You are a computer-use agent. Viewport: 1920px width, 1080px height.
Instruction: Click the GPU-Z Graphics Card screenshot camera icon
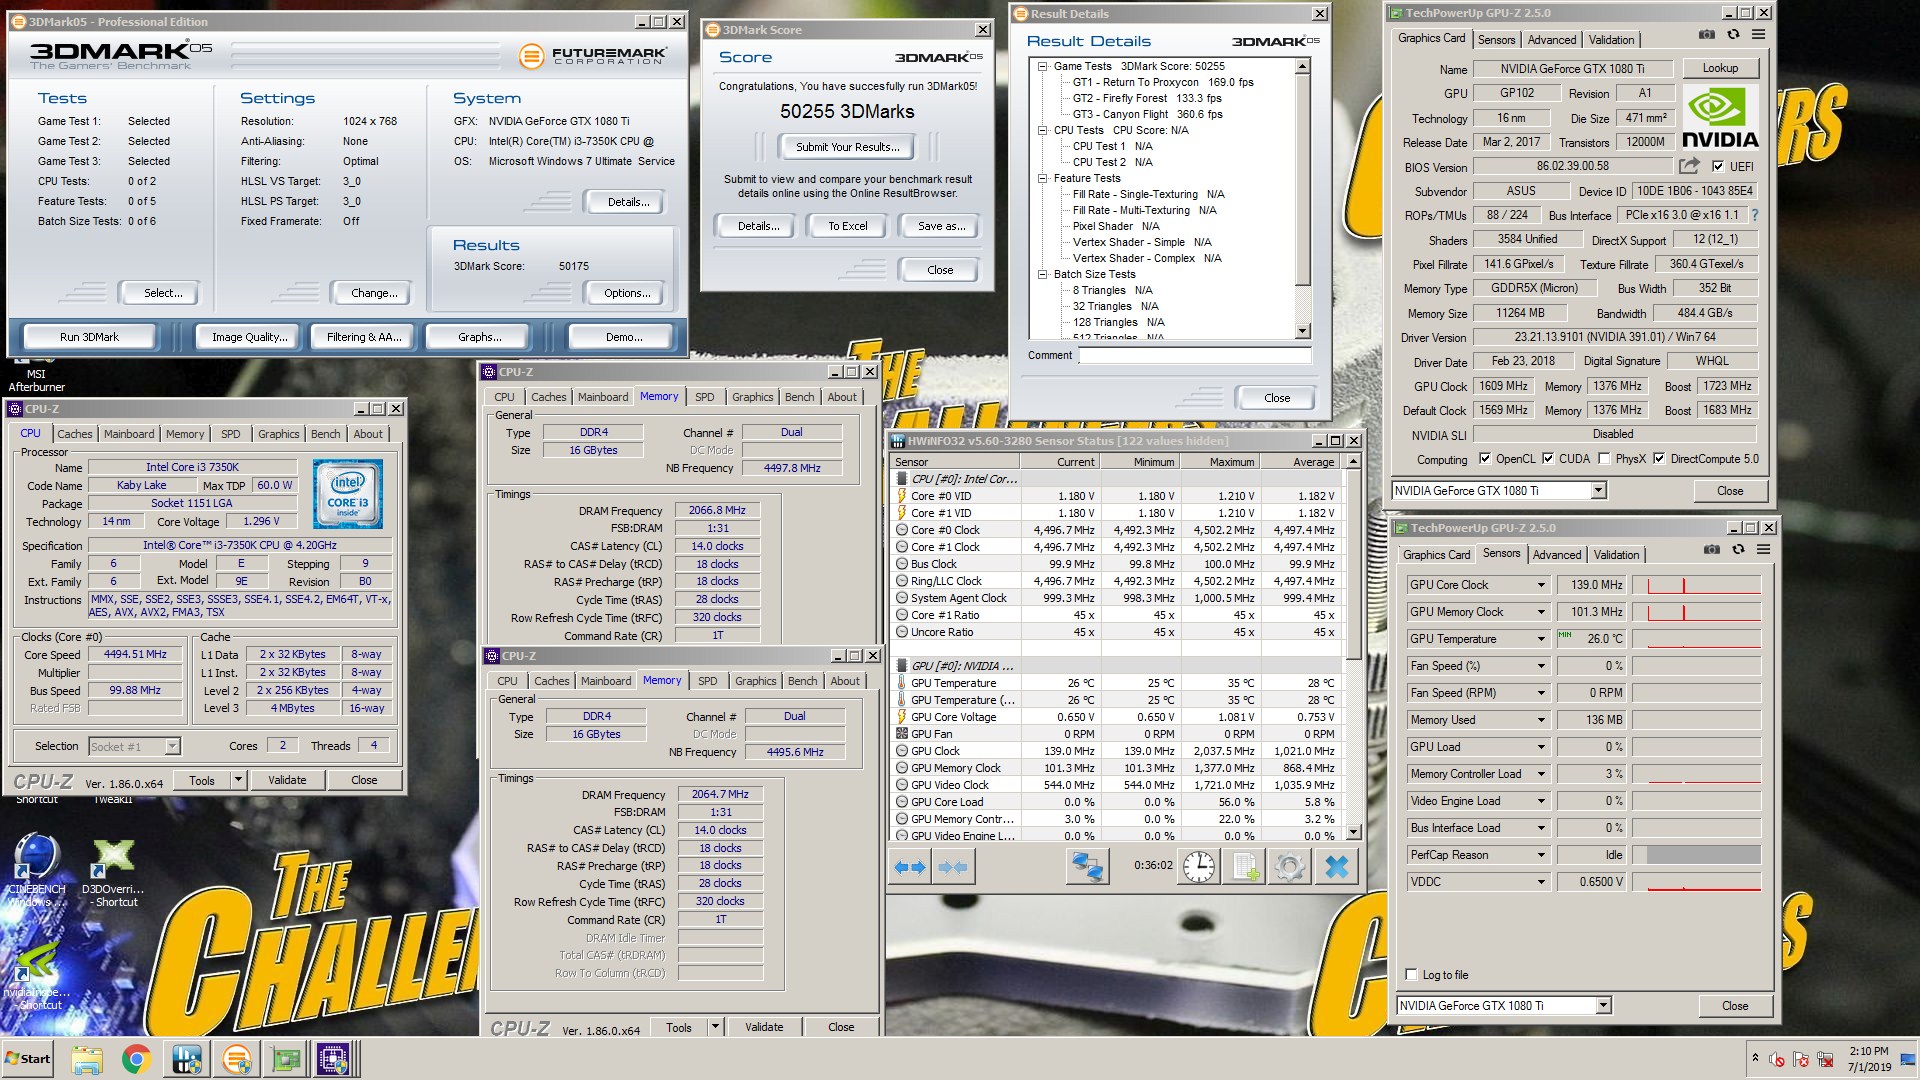1707,35
